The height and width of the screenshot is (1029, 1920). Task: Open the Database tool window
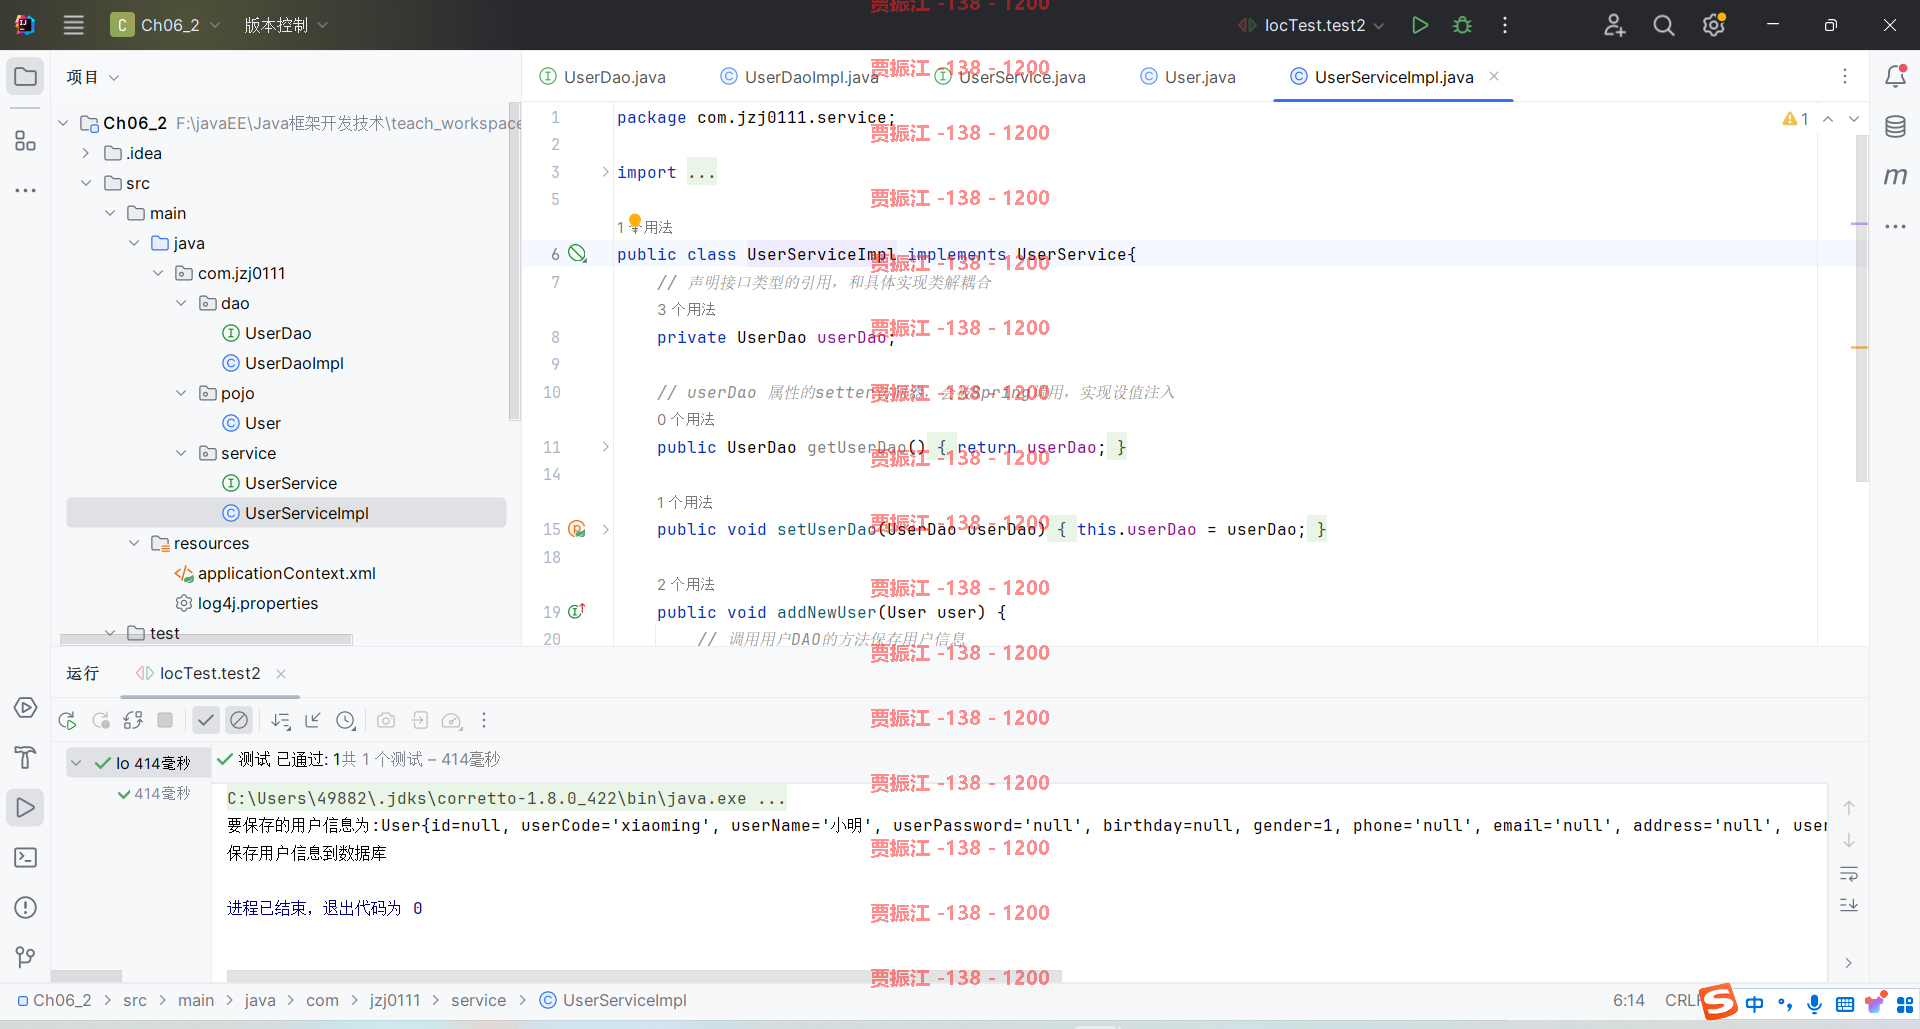(x=1895, y=126)
